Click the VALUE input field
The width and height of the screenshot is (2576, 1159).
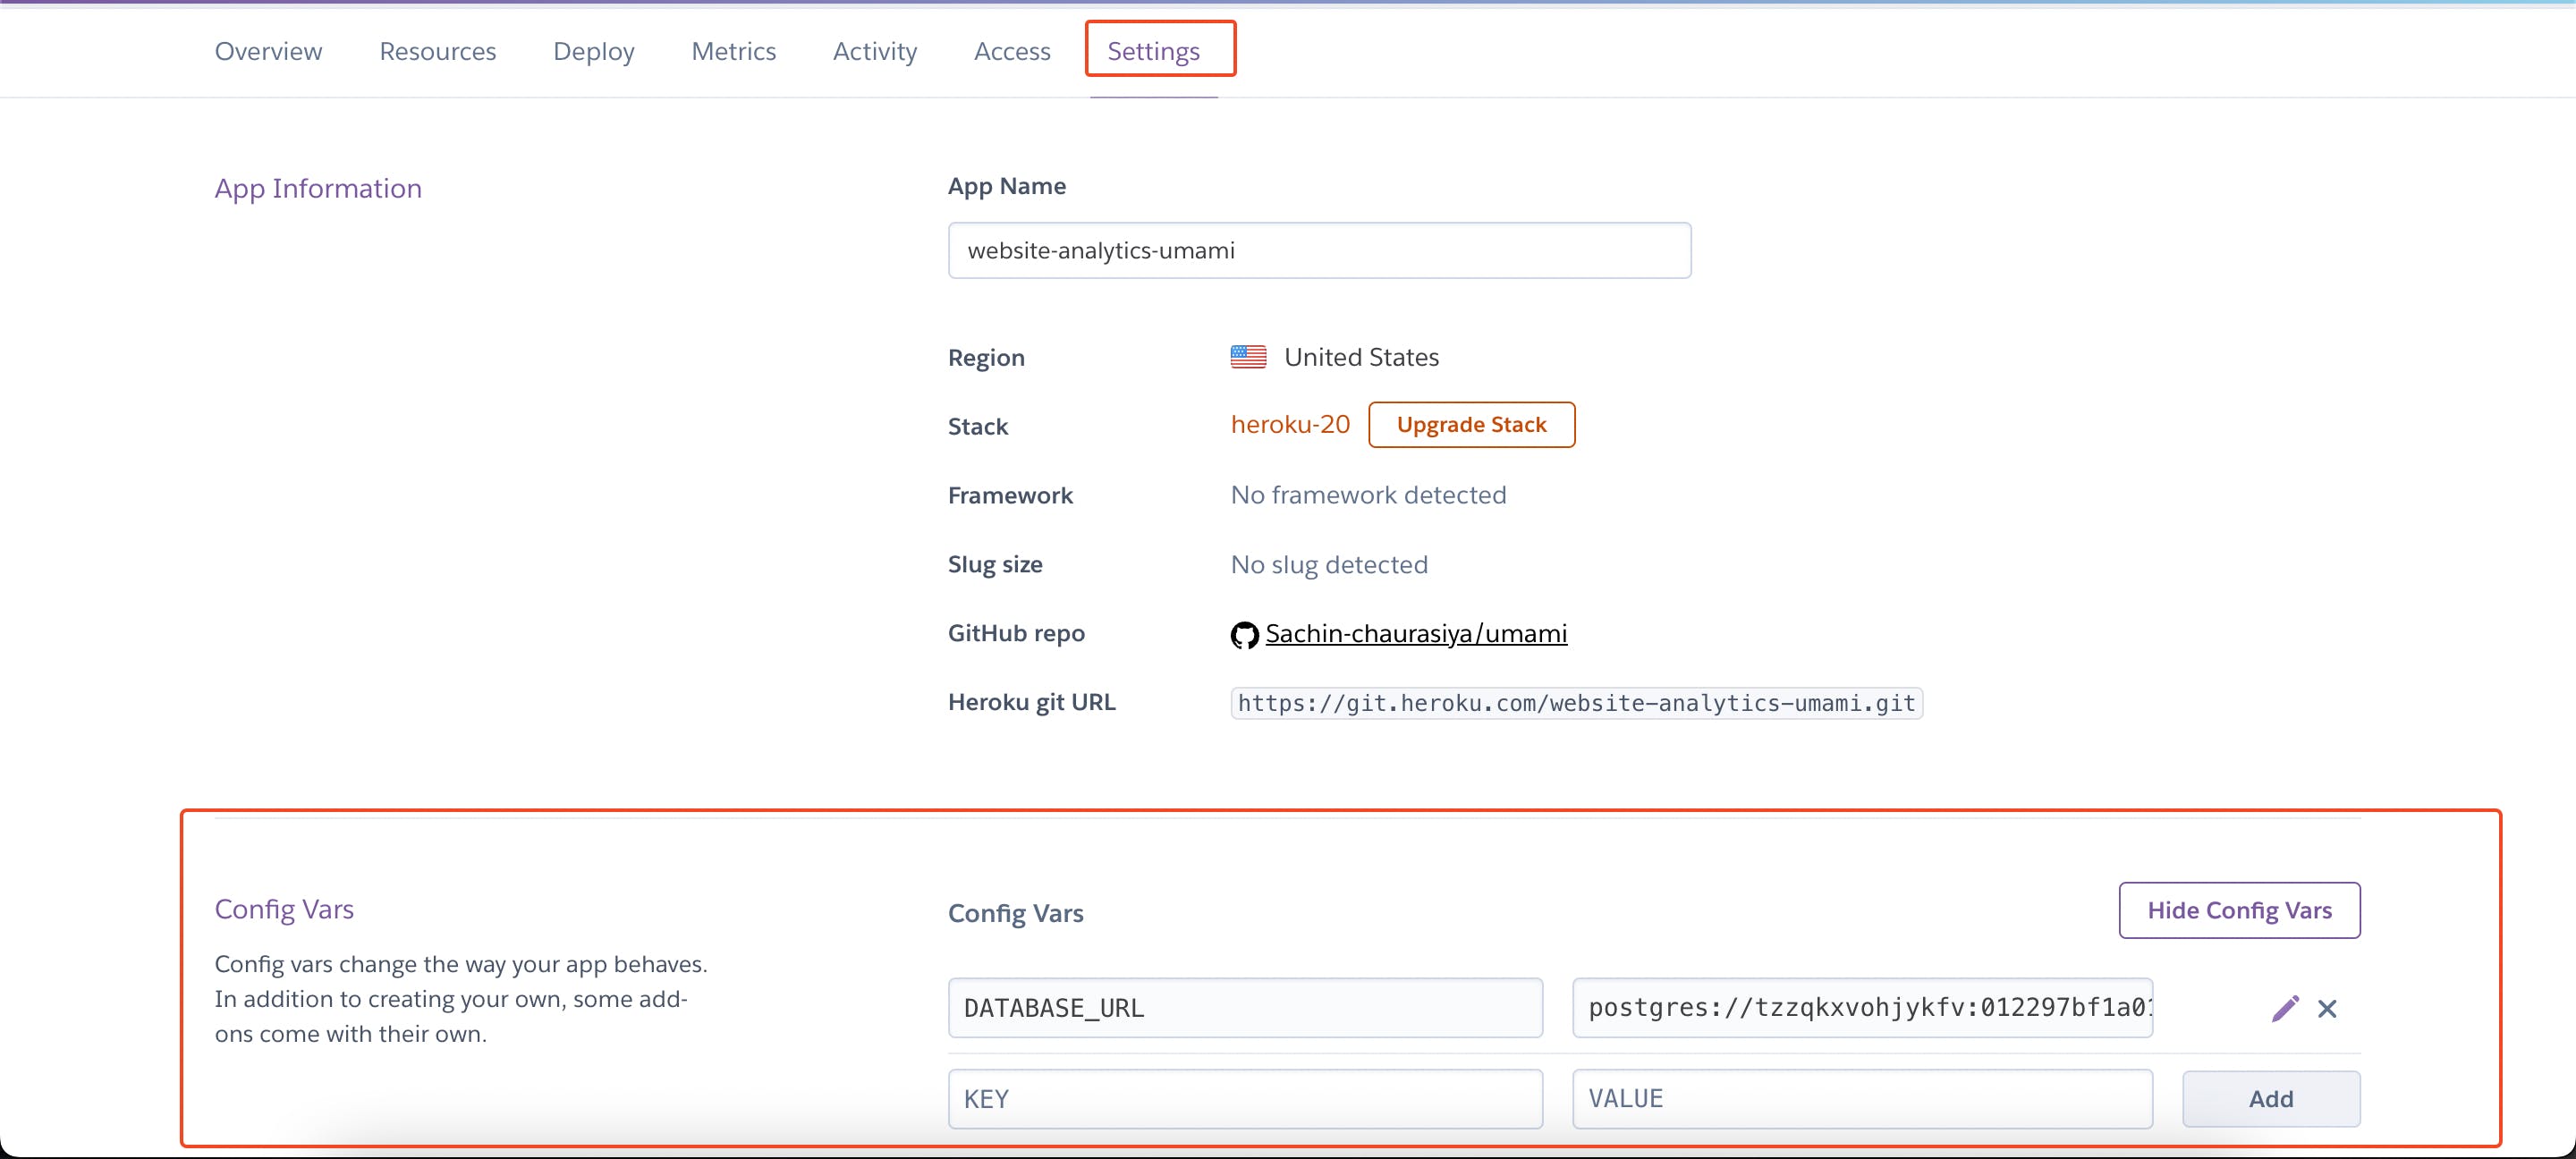coord(1861,1098)
